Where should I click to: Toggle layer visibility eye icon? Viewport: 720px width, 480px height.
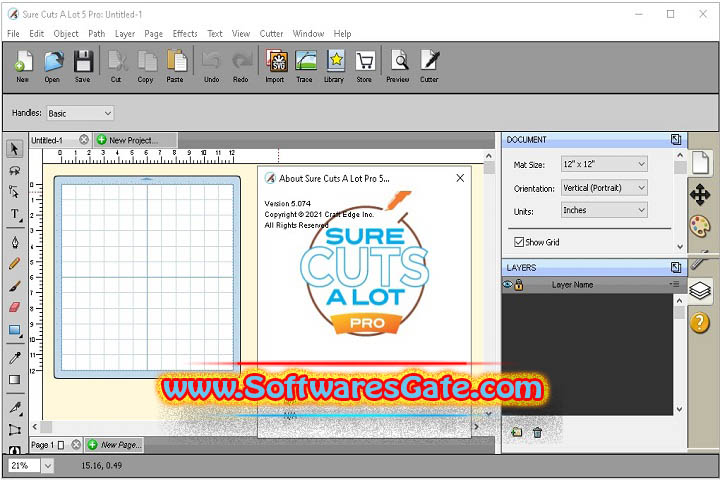point(507,285)
